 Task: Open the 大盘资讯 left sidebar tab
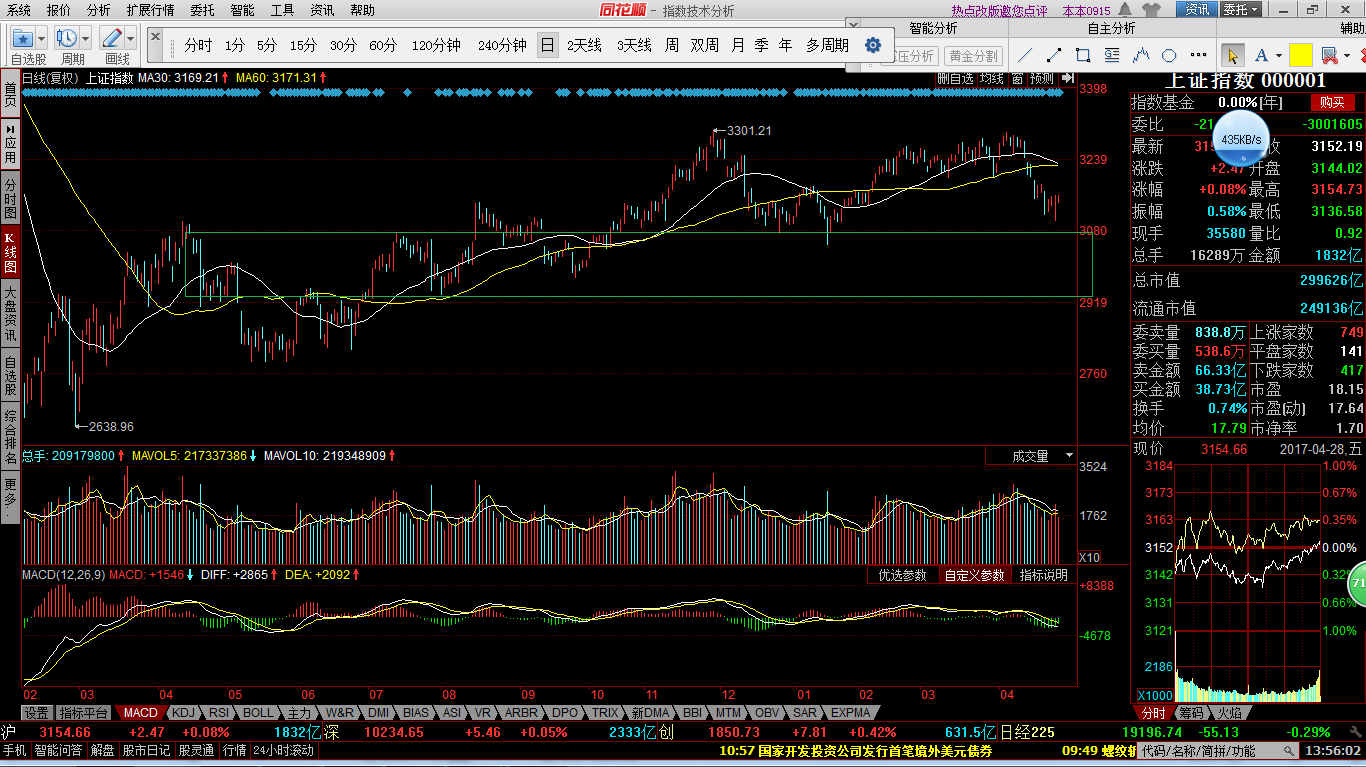click(10, 315)
